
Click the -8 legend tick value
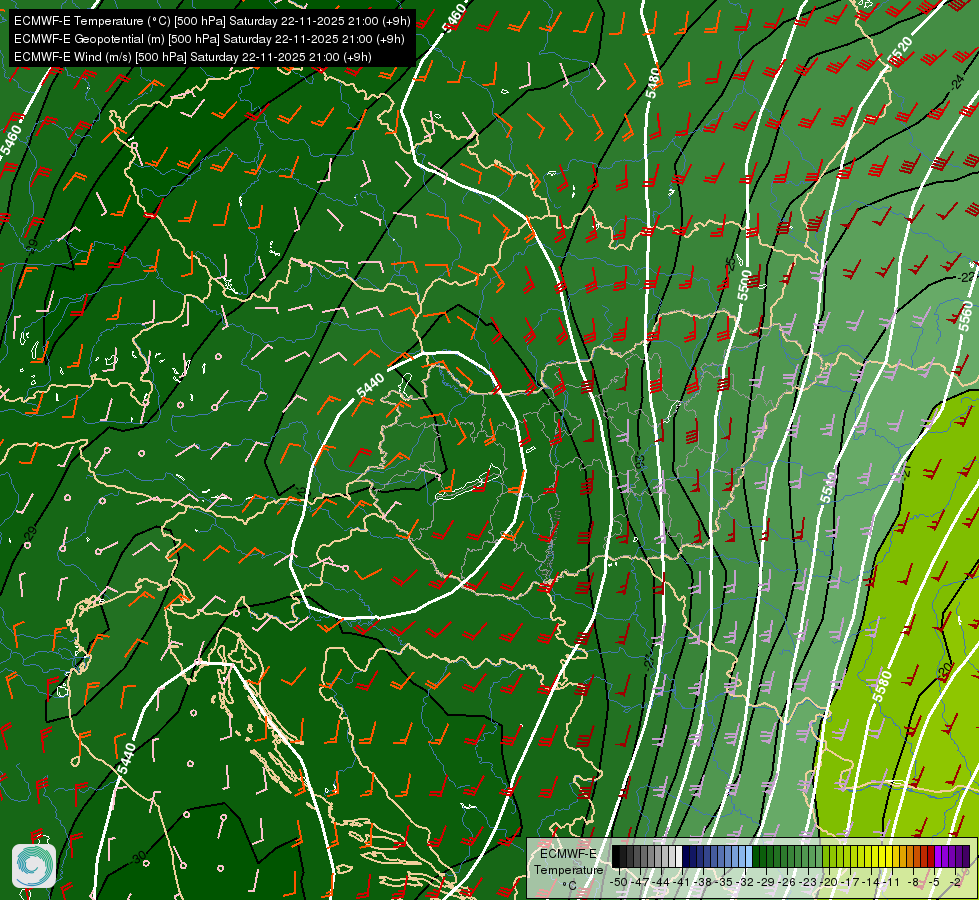coord(913,883)
